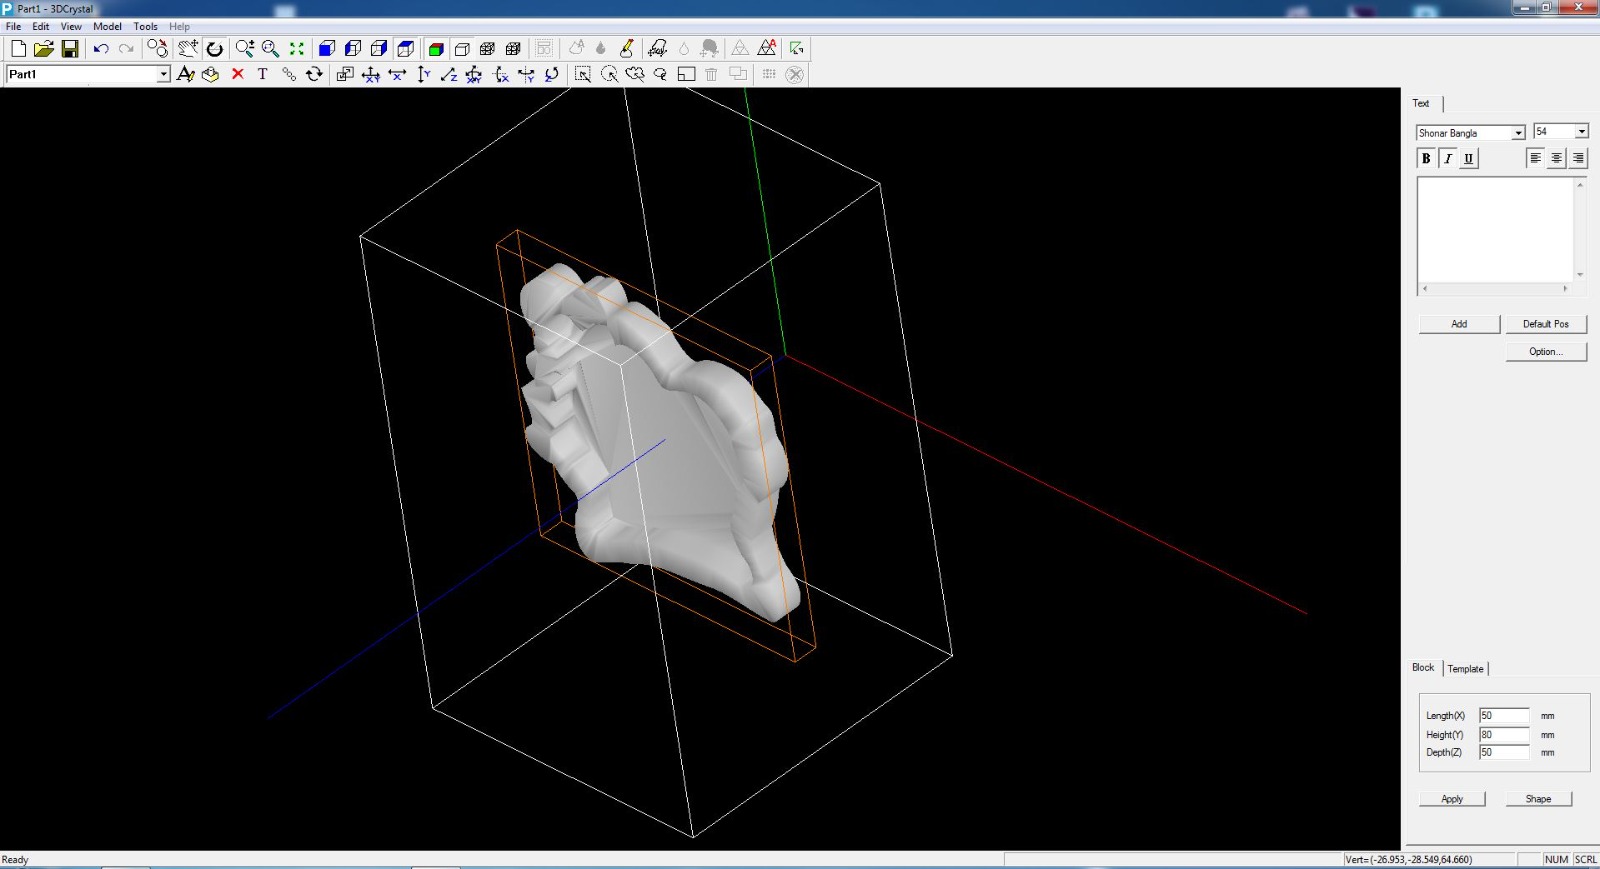Screen dimensions: 1600x869
Task: Save the model with the floppy disk icon
Action: click(70, 48)
